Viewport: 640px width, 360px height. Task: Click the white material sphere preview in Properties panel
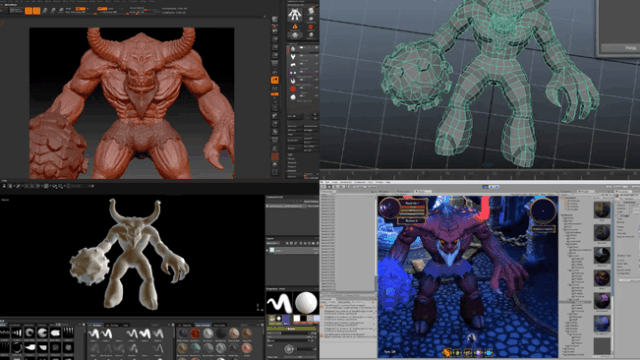(x=306, y=303)
